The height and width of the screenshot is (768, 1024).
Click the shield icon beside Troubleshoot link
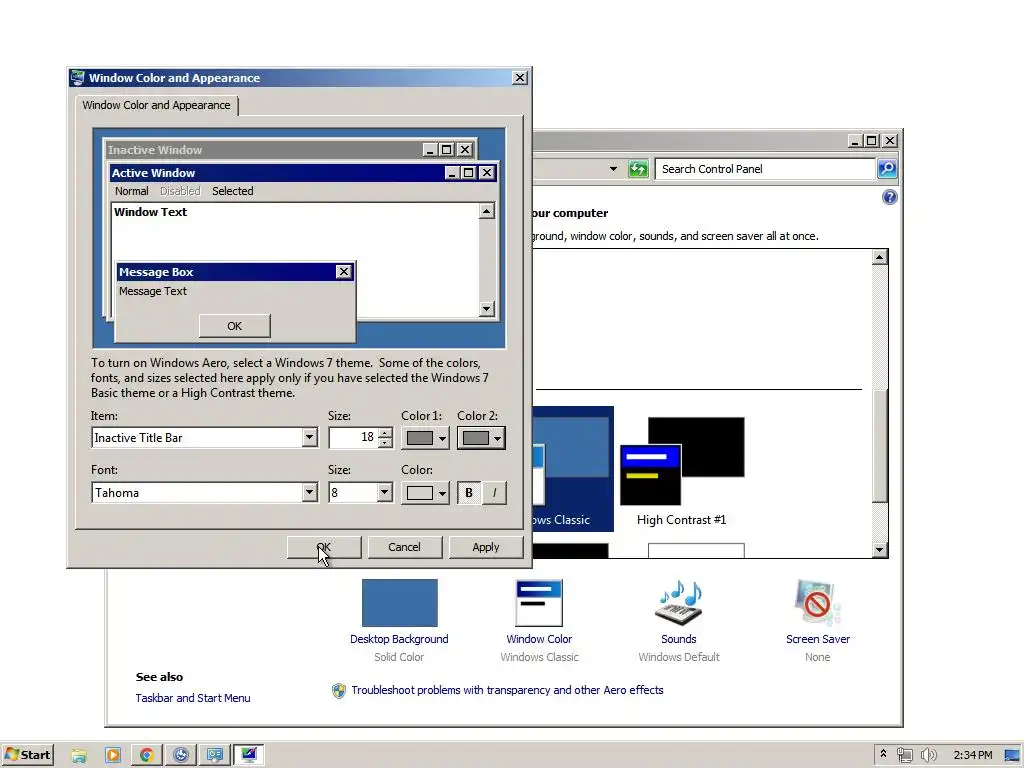point(338,690)
